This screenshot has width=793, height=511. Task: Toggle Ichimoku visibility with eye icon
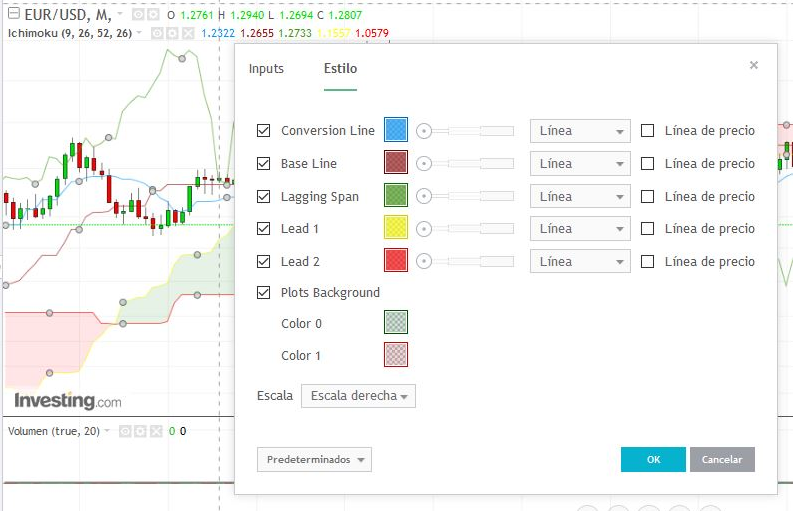pyautogui.click(x=157, y=33)
